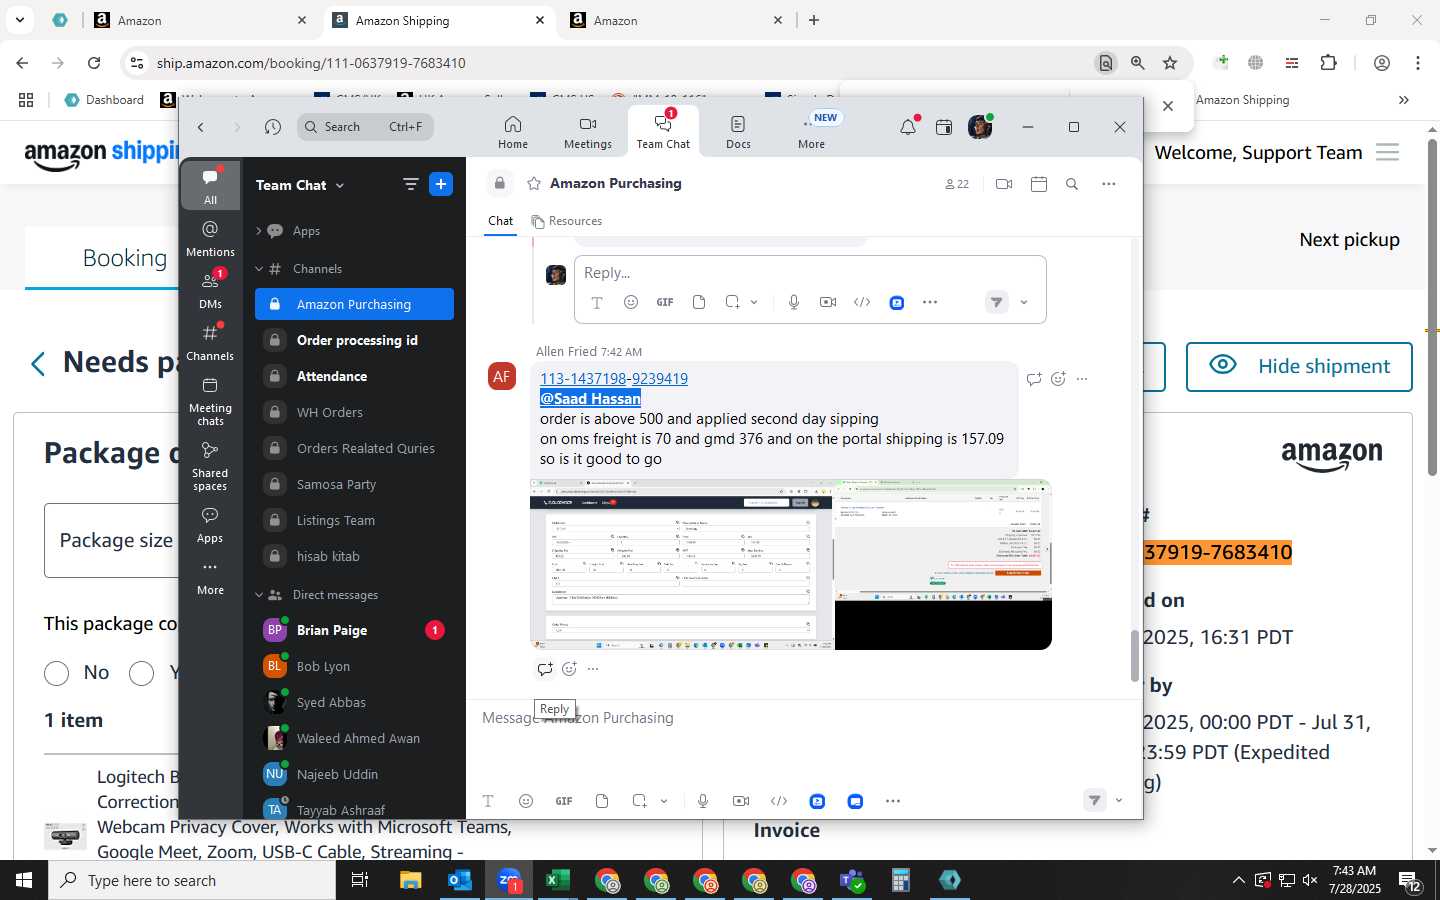Screen dimensions: 1440x900
Task: Open the OMS screenshot attachment
Action: (681, 565)
